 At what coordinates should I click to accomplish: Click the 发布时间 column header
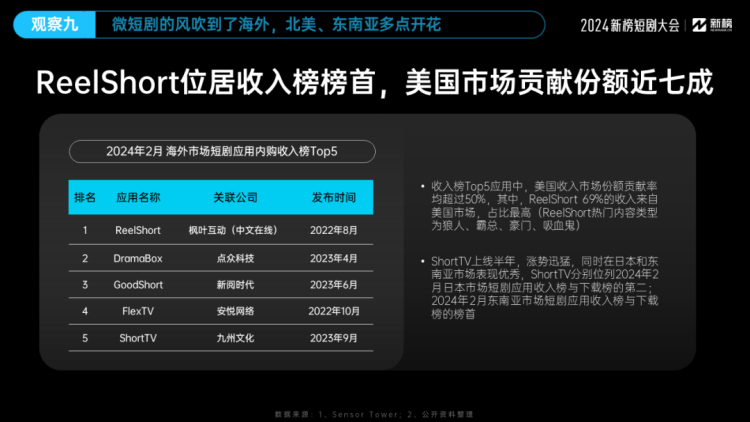coord(332,197)
